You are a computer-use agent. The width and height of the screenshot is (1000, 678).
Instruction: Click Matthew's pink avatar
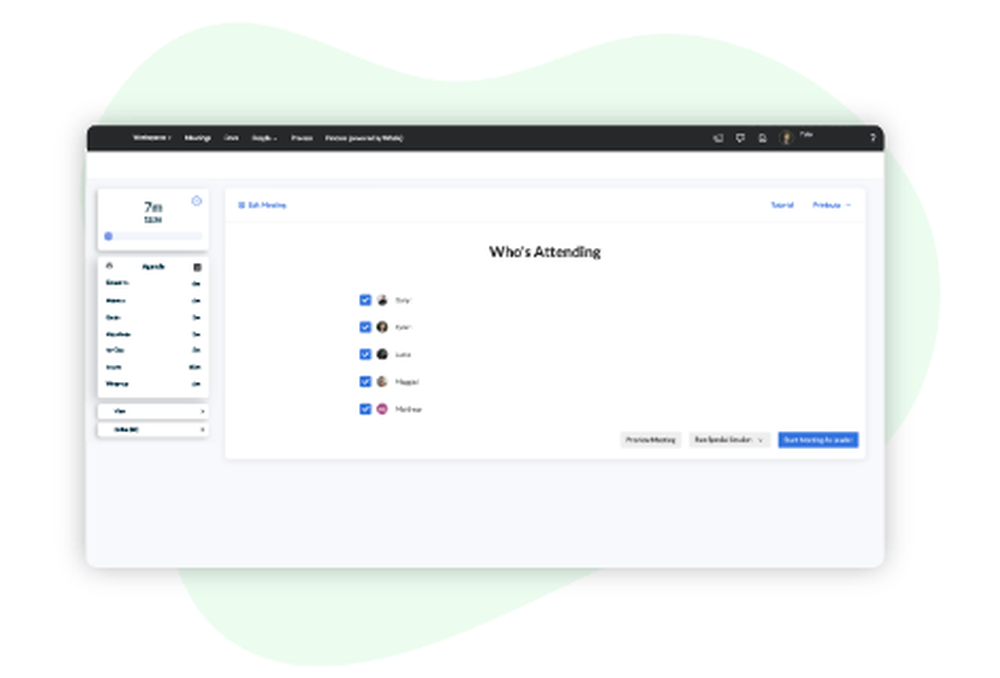click(382, 409)
